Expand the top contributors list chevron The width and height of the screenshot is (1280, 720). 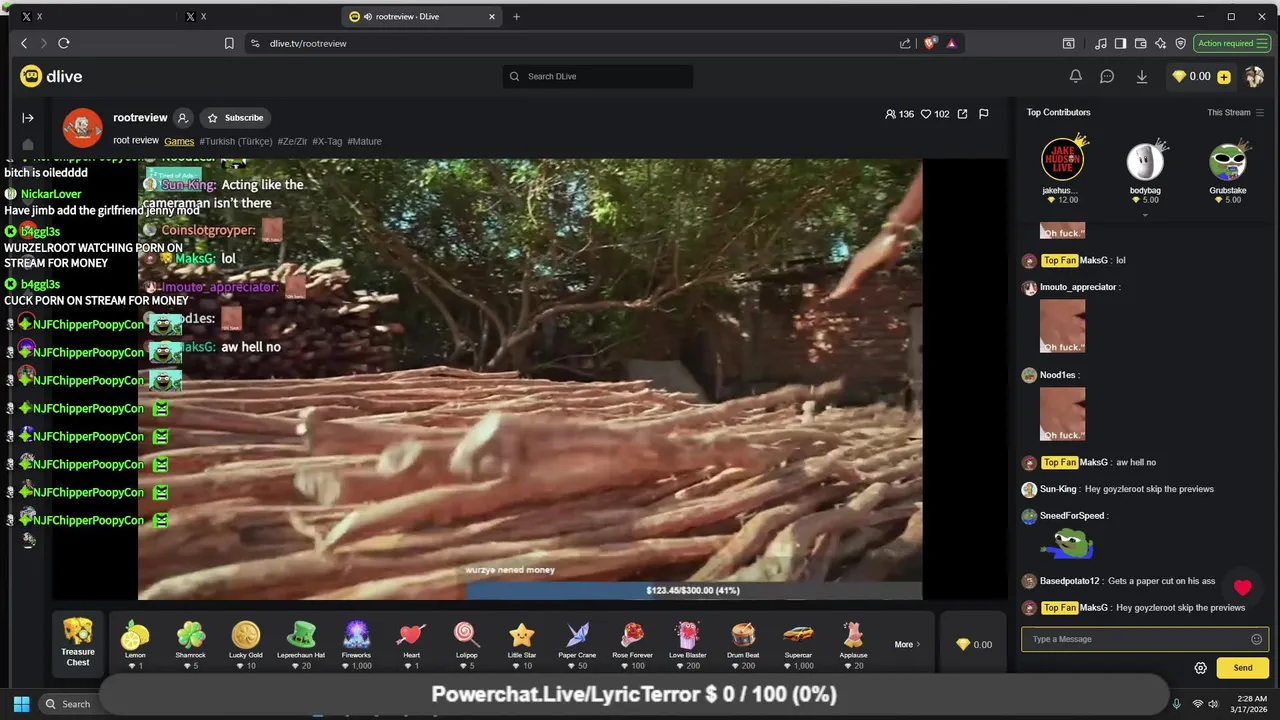[1145, 214]
